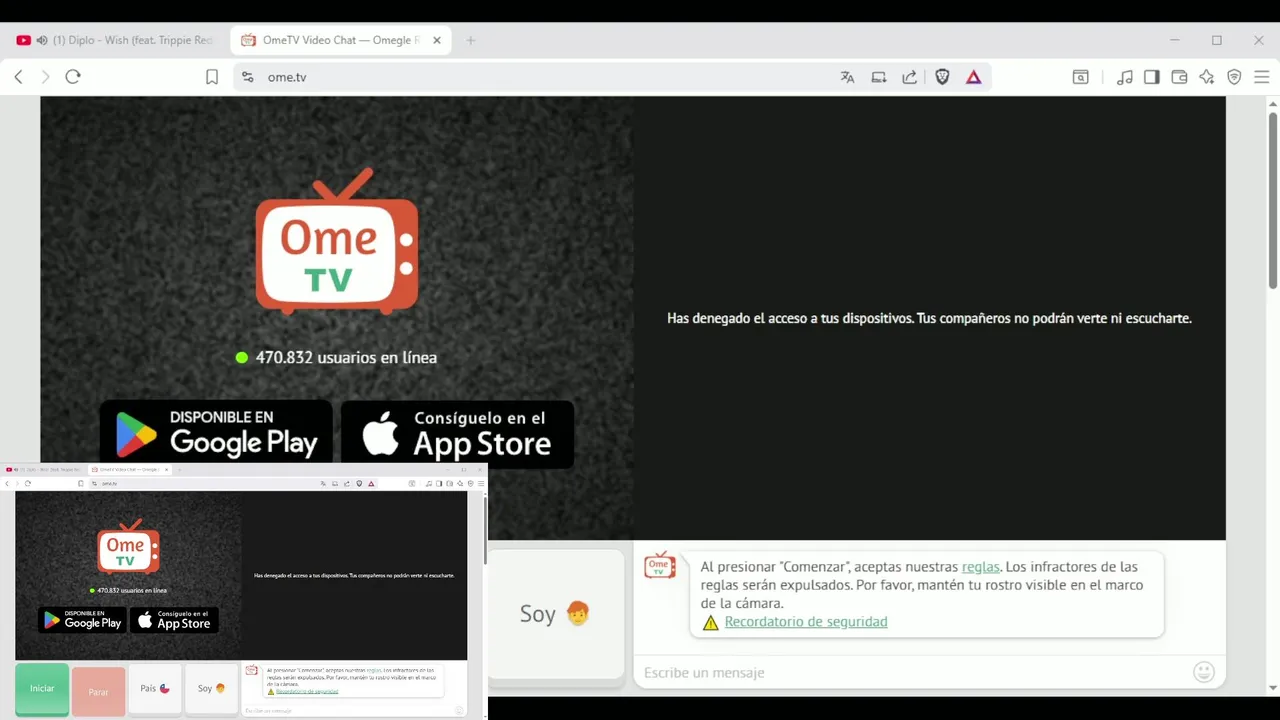1280x720 pixels.
Task: Close the OmeTV Video Chat tab
Action: [x=437, y=40]
